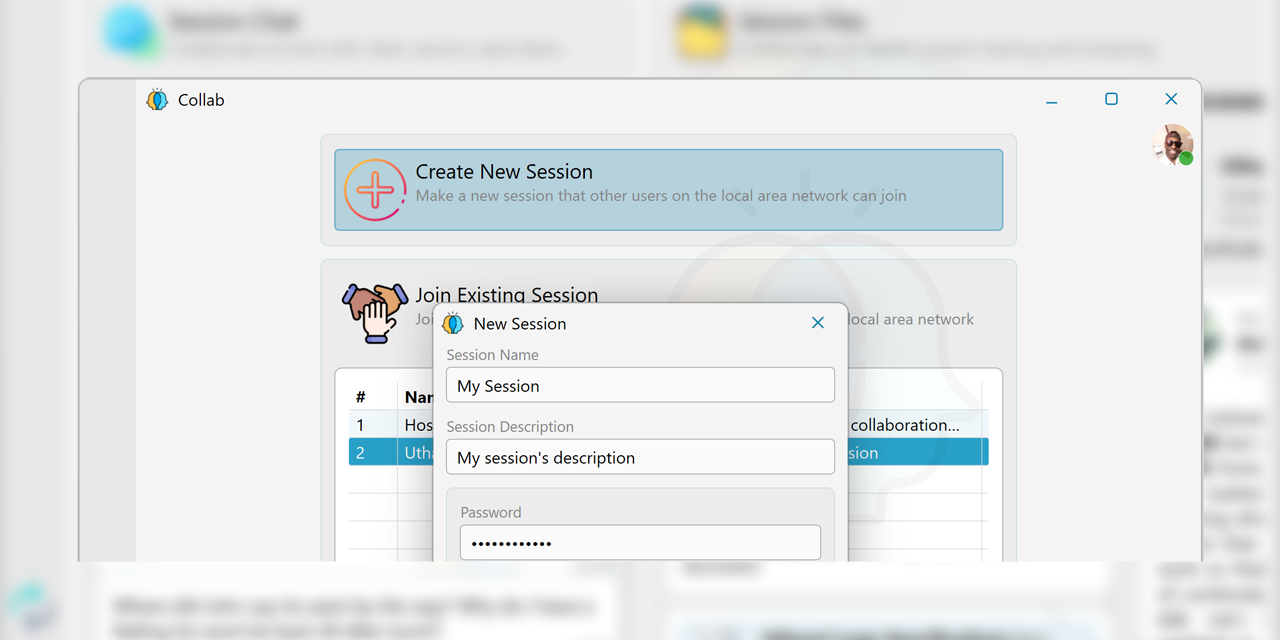Focus the Session Name field
The height and width of the screenshot is (640, 1280).
tap(640, 385)
